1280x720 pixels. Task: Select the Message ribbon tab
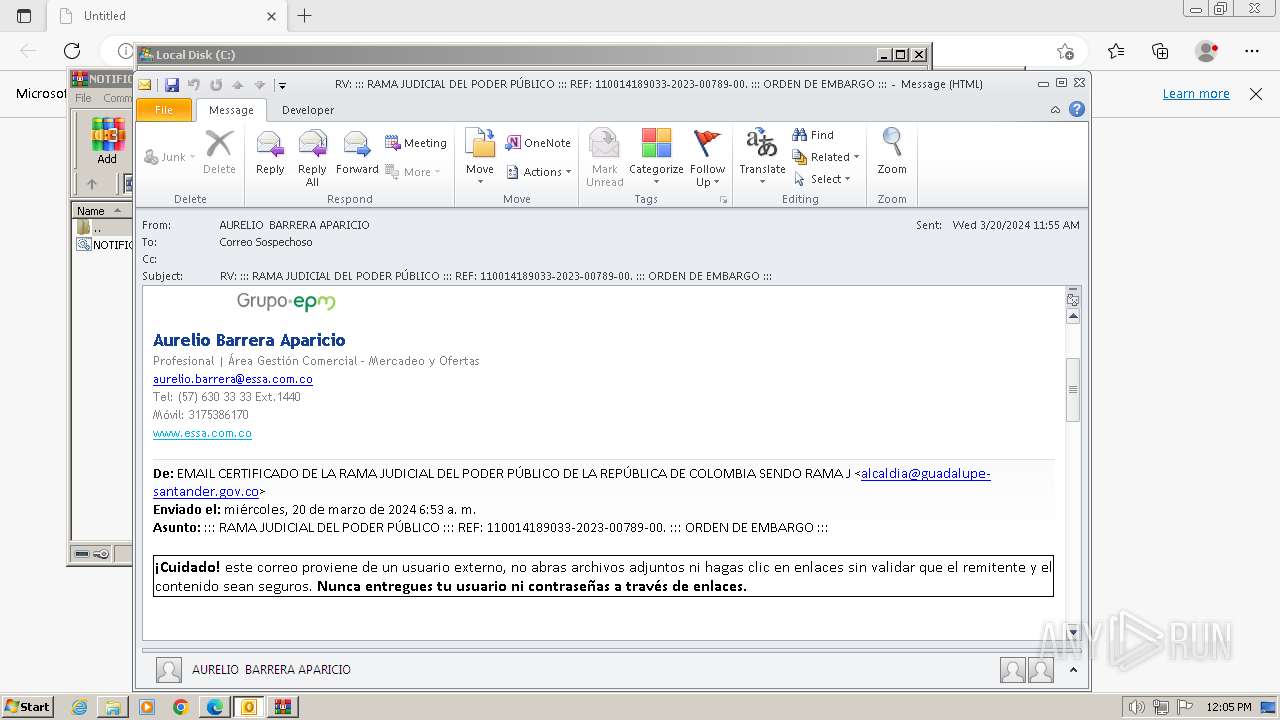[231, 110]
